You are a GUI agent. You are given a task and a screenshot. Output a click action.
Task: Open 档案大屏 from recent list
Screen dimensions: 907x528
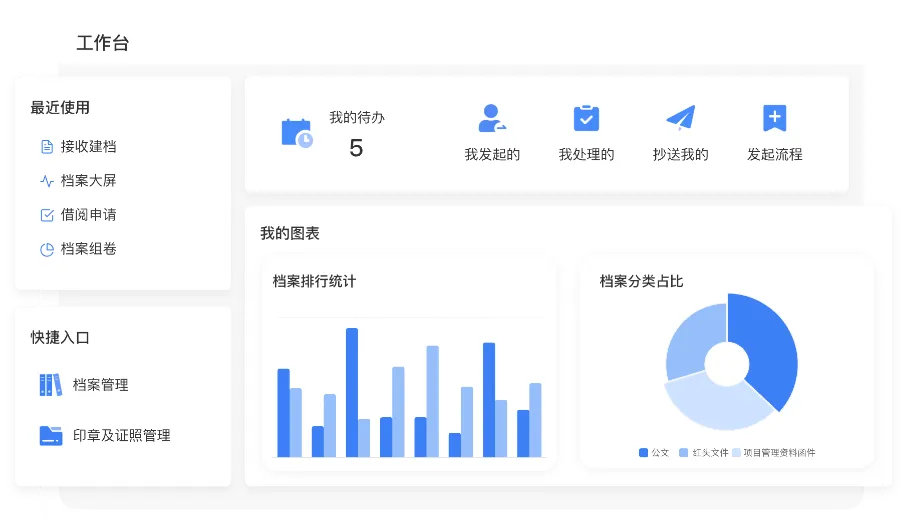(89, 181)
